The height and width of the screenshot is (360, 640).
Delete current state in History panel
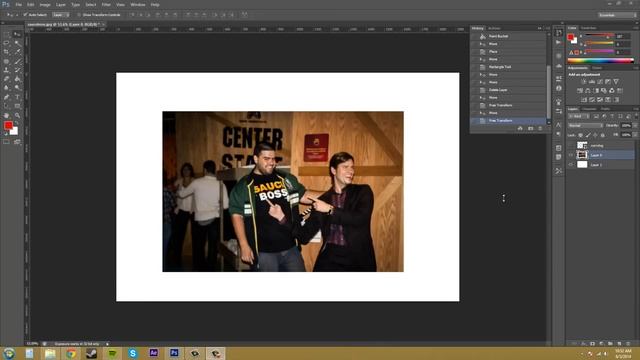tap(540, 129)
